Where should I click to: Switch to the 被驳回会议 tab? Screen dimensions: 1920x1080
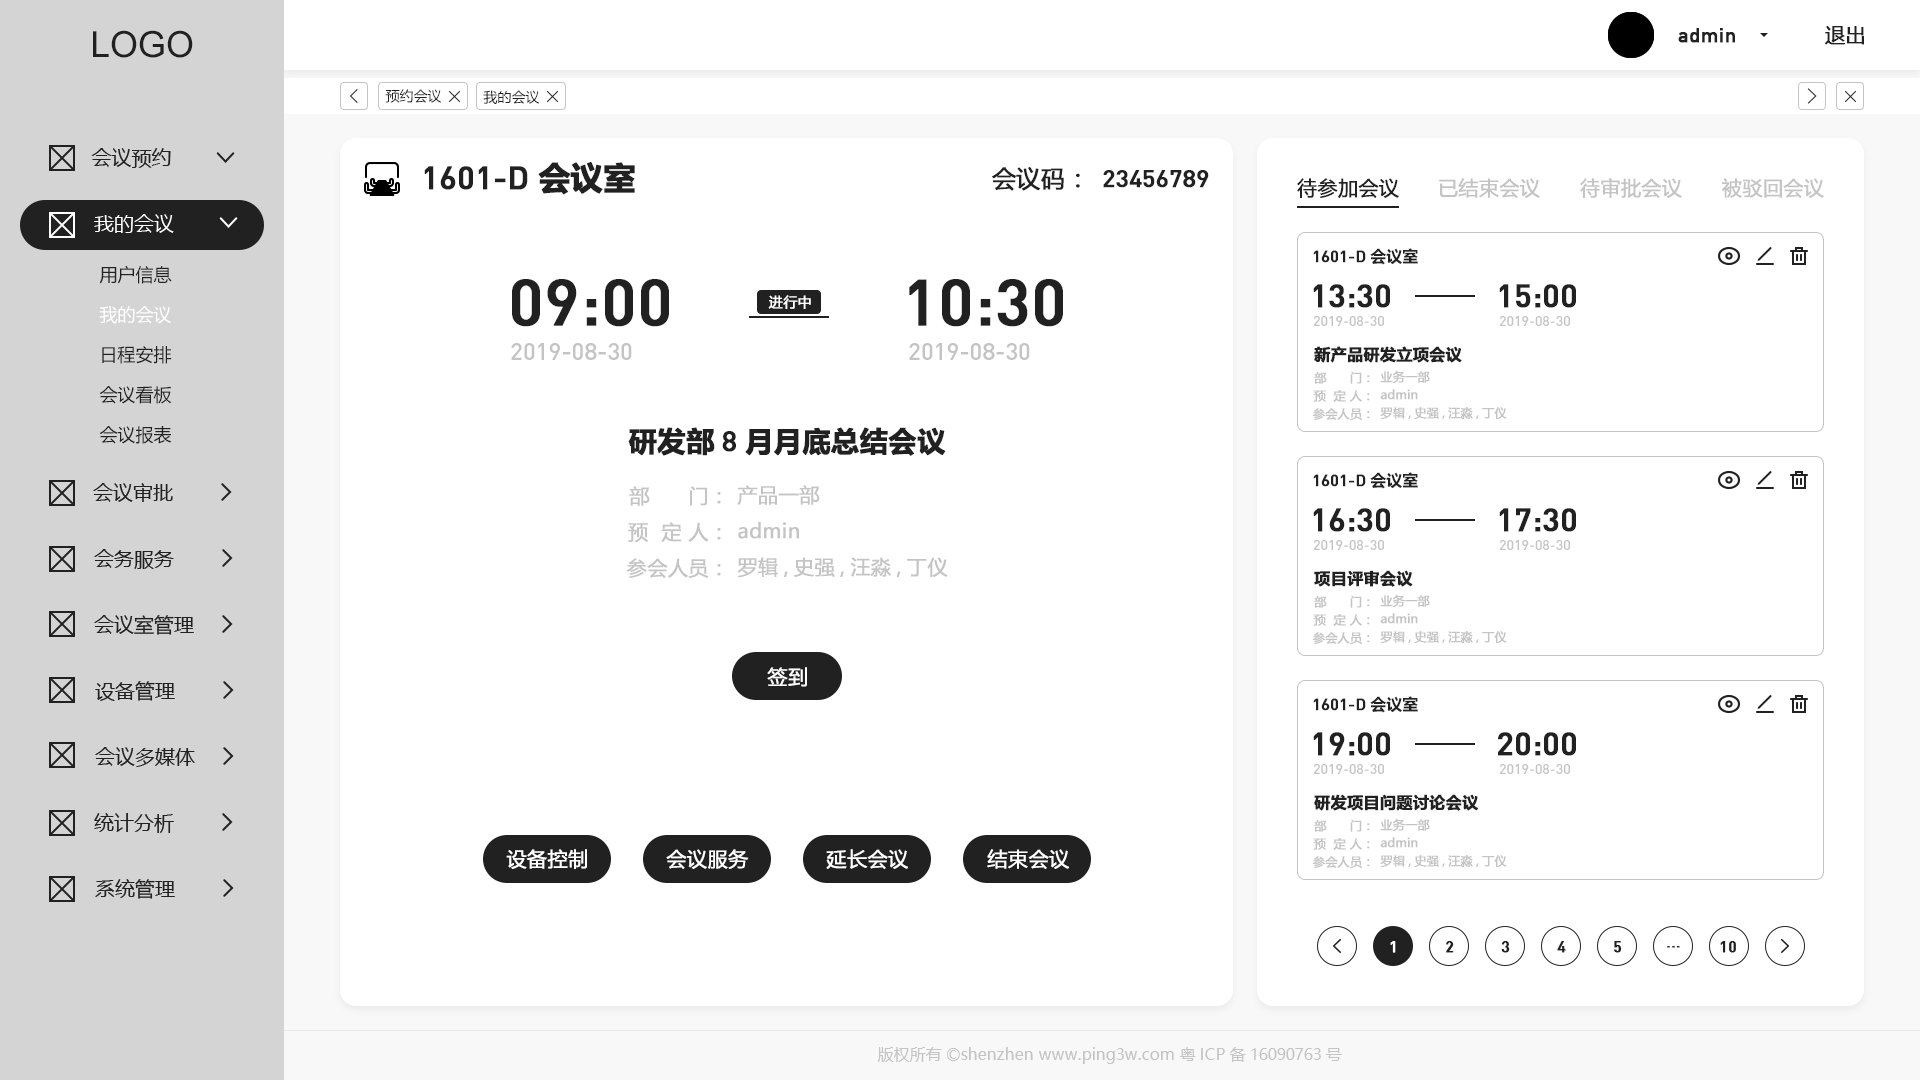(1772, 188)
